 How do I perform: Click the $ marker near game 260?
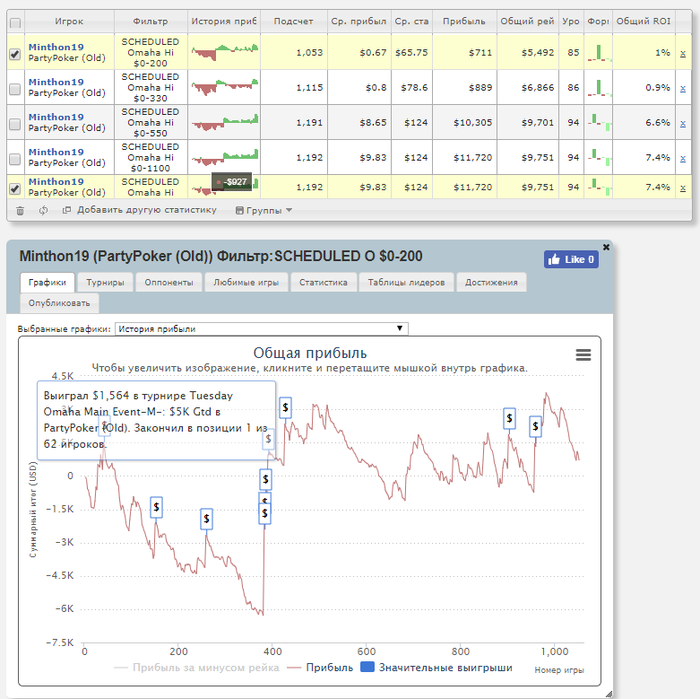(206, 519)
